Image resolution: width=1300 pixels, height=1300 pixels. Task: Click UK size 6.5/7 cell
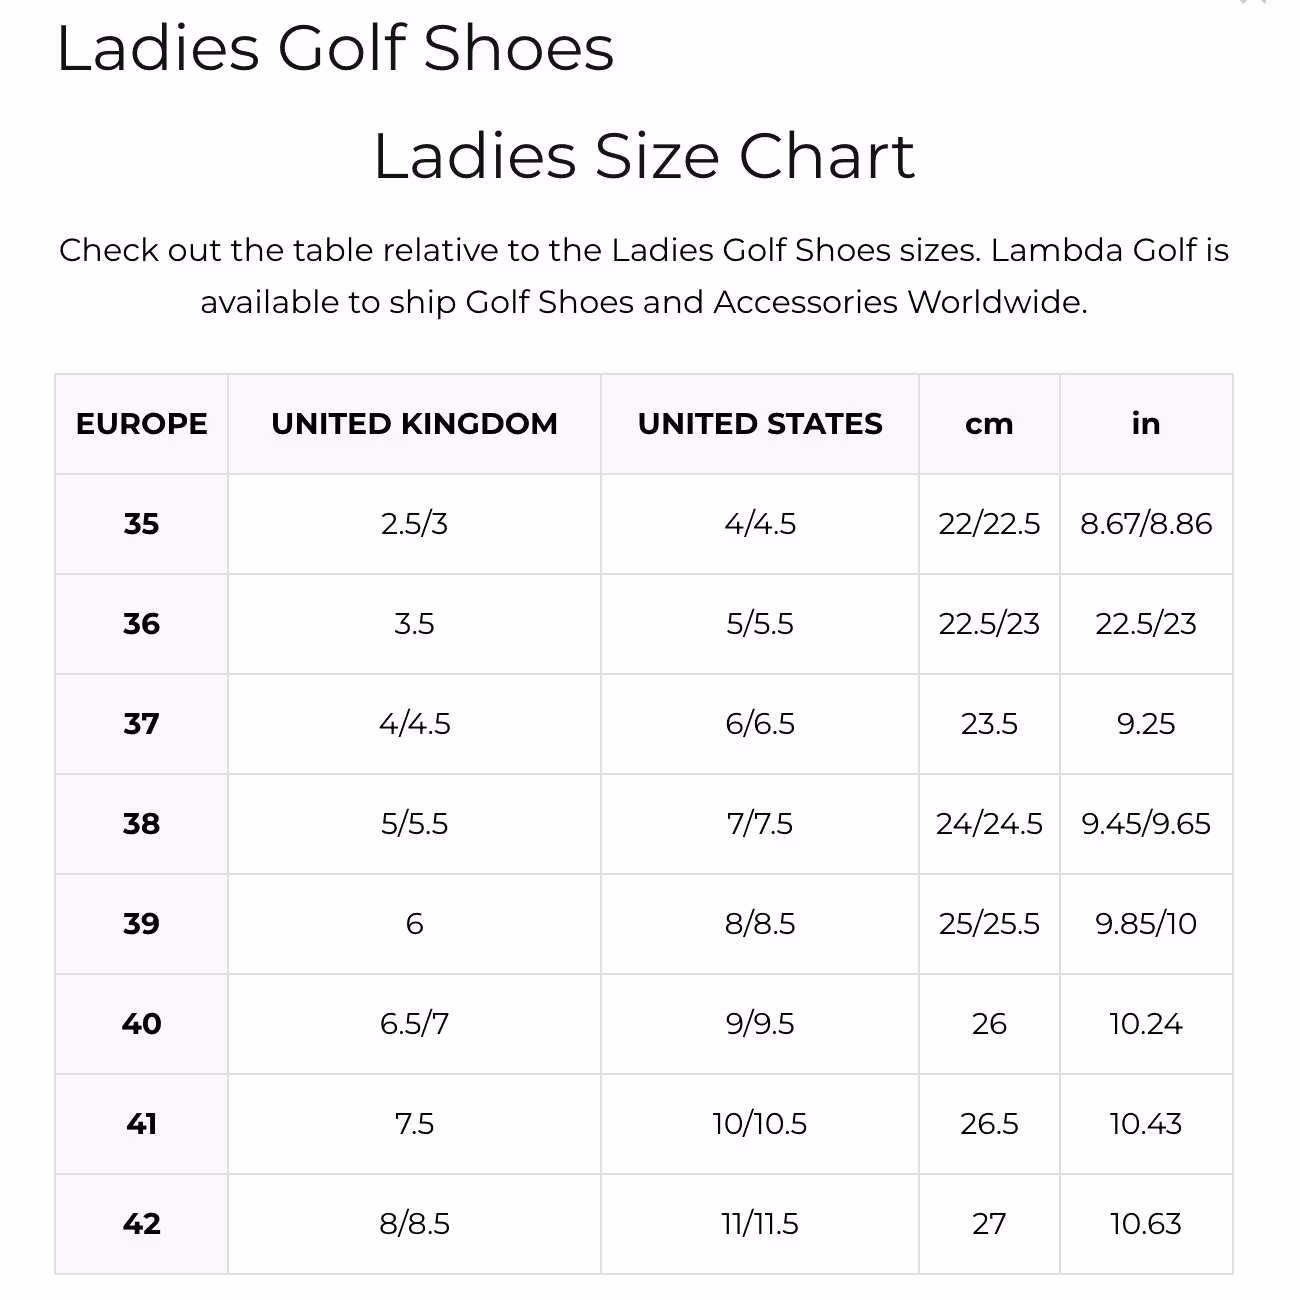click(x=414, y=1024)
